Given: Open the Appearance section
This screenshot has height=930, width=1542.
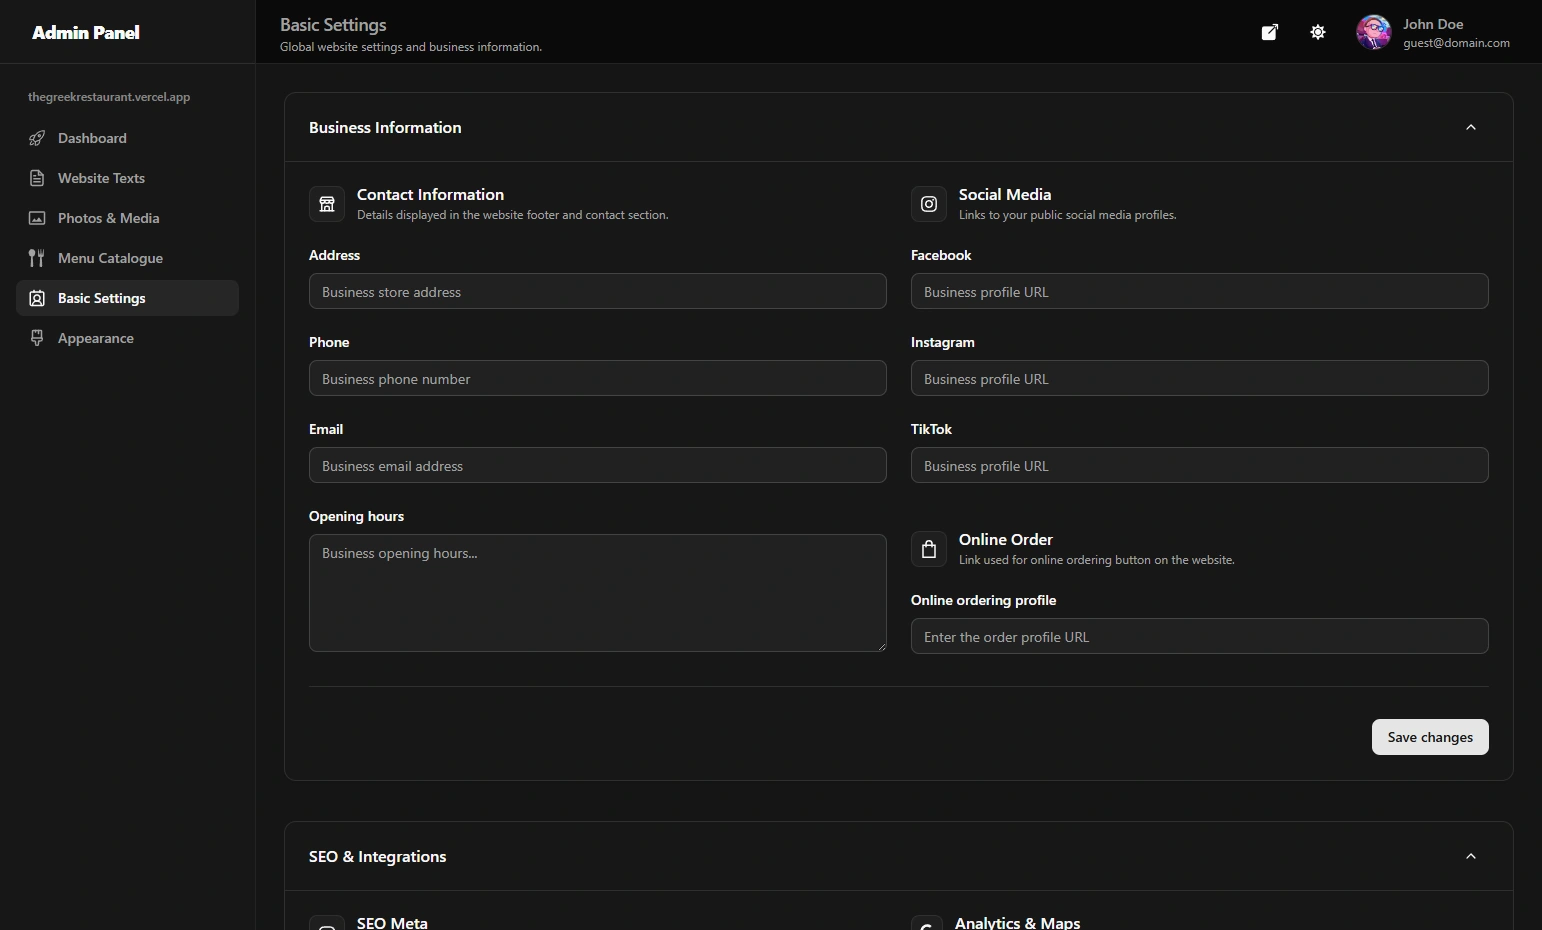Looking at the screenshot, I should [95, 338].
